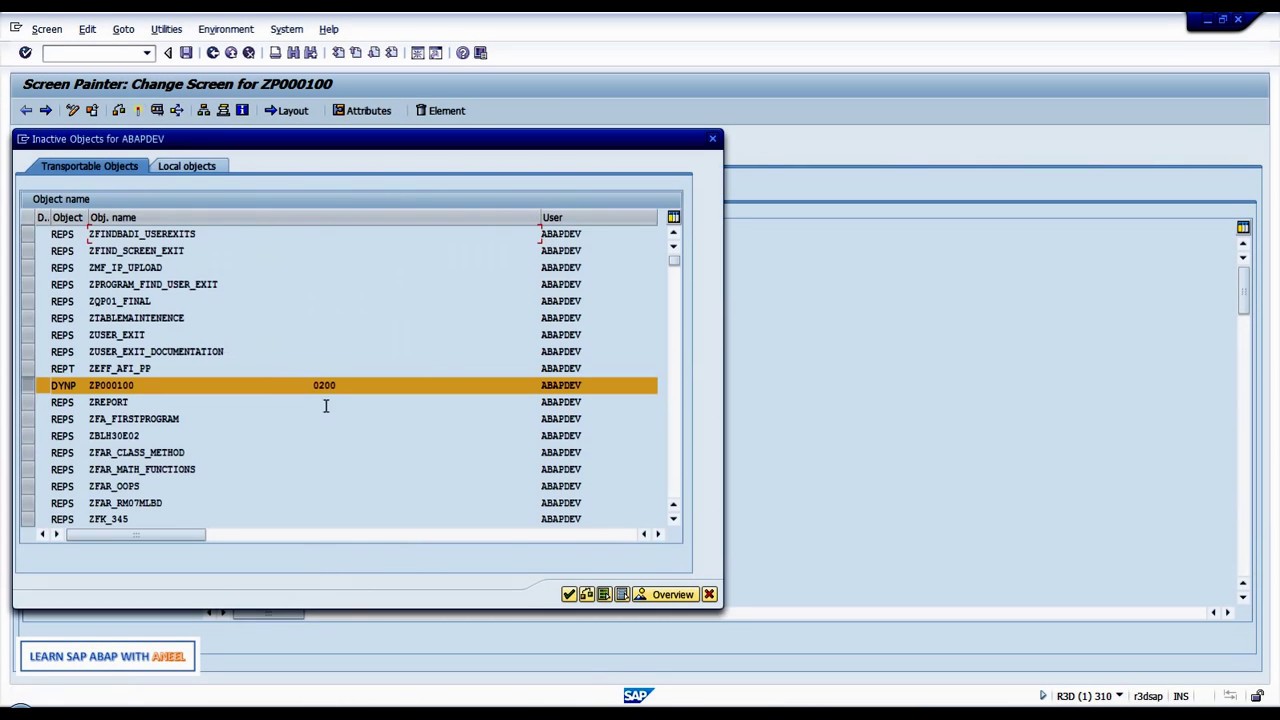Click the dialog list's vertical scrollbar thumb

point(674,261)
